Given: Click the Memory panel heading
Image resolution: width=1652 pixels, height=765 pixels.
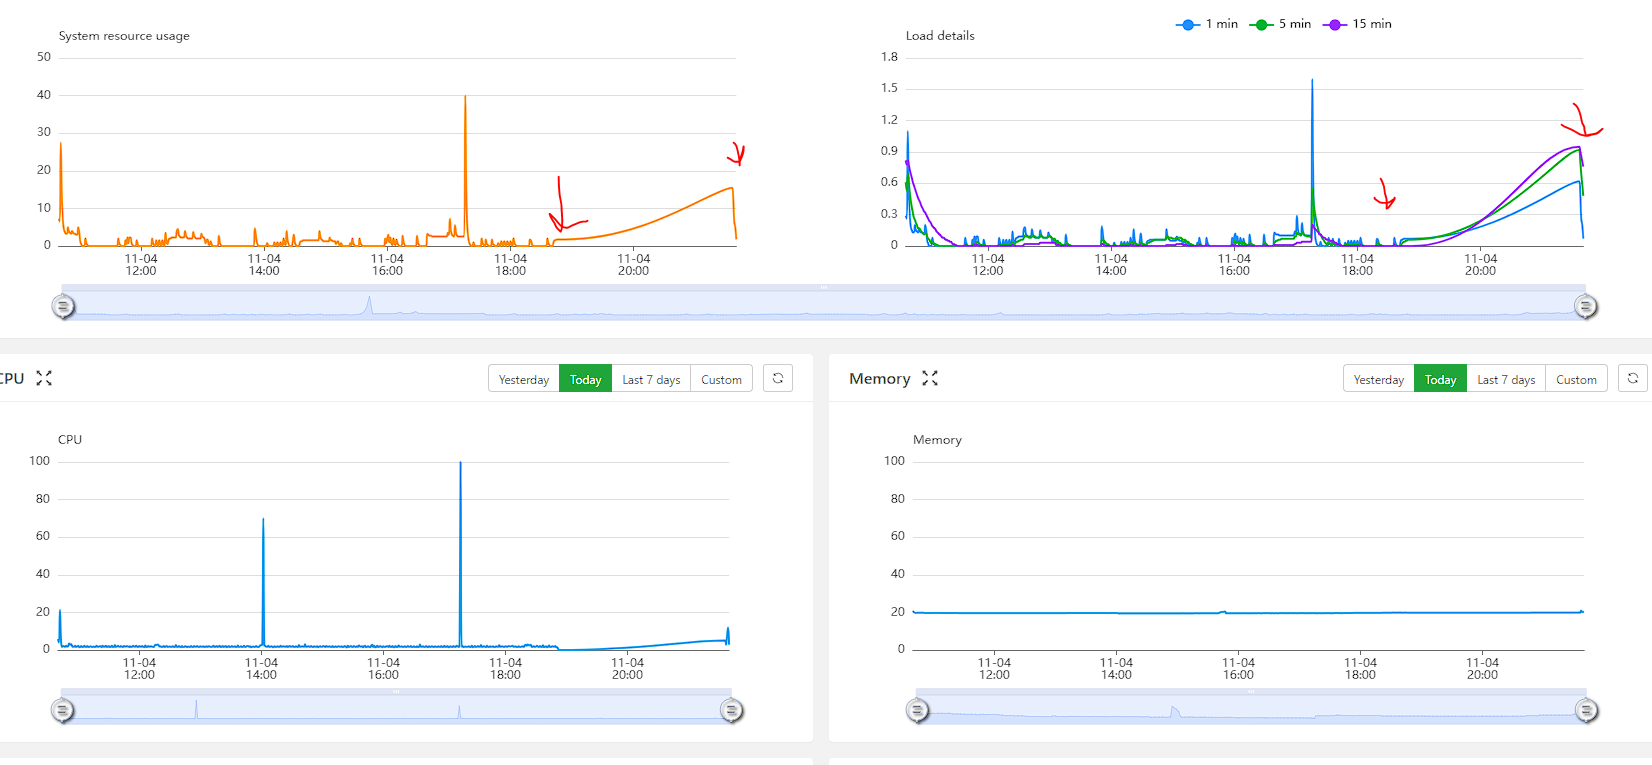Looking at the screenshot, I should [880, 378].
